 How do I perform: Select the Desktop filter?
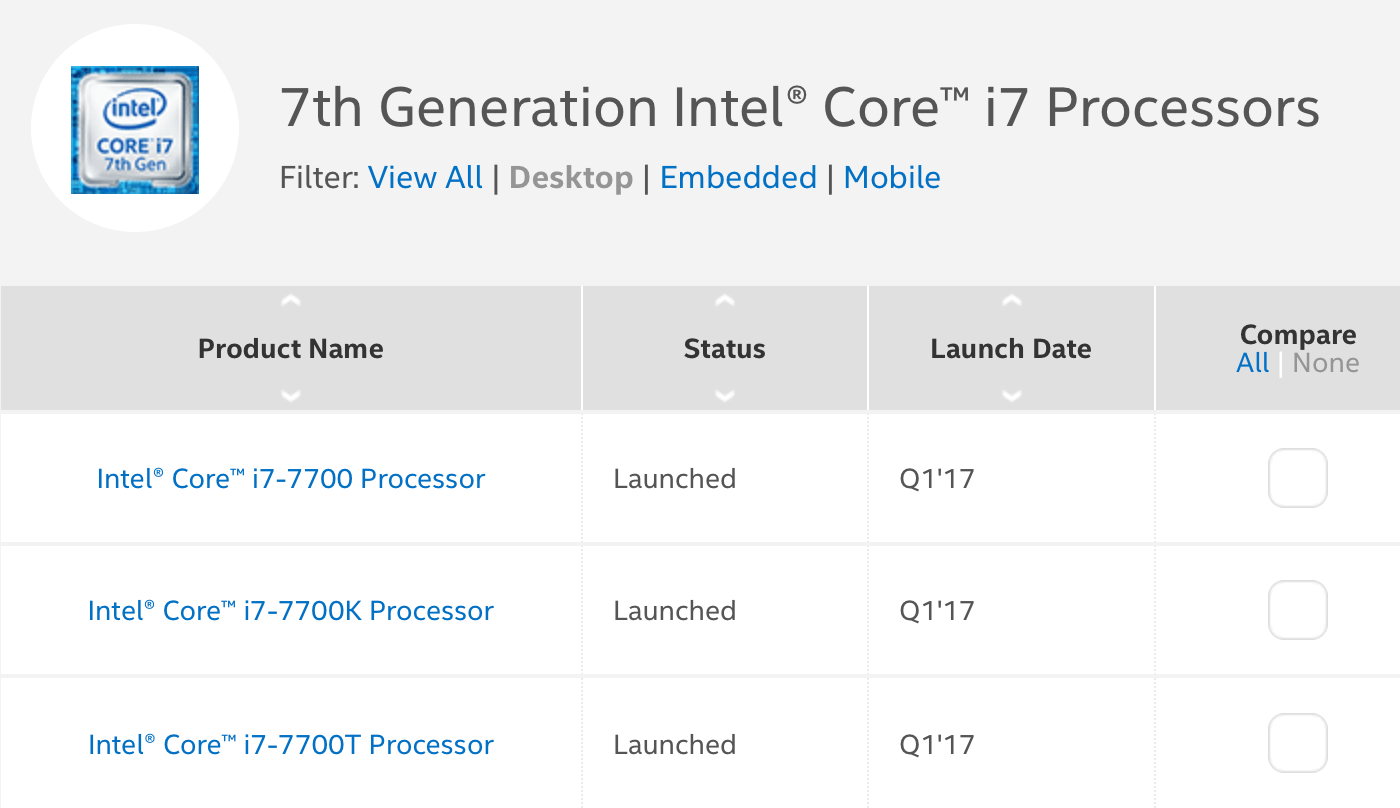click(571, 178)
